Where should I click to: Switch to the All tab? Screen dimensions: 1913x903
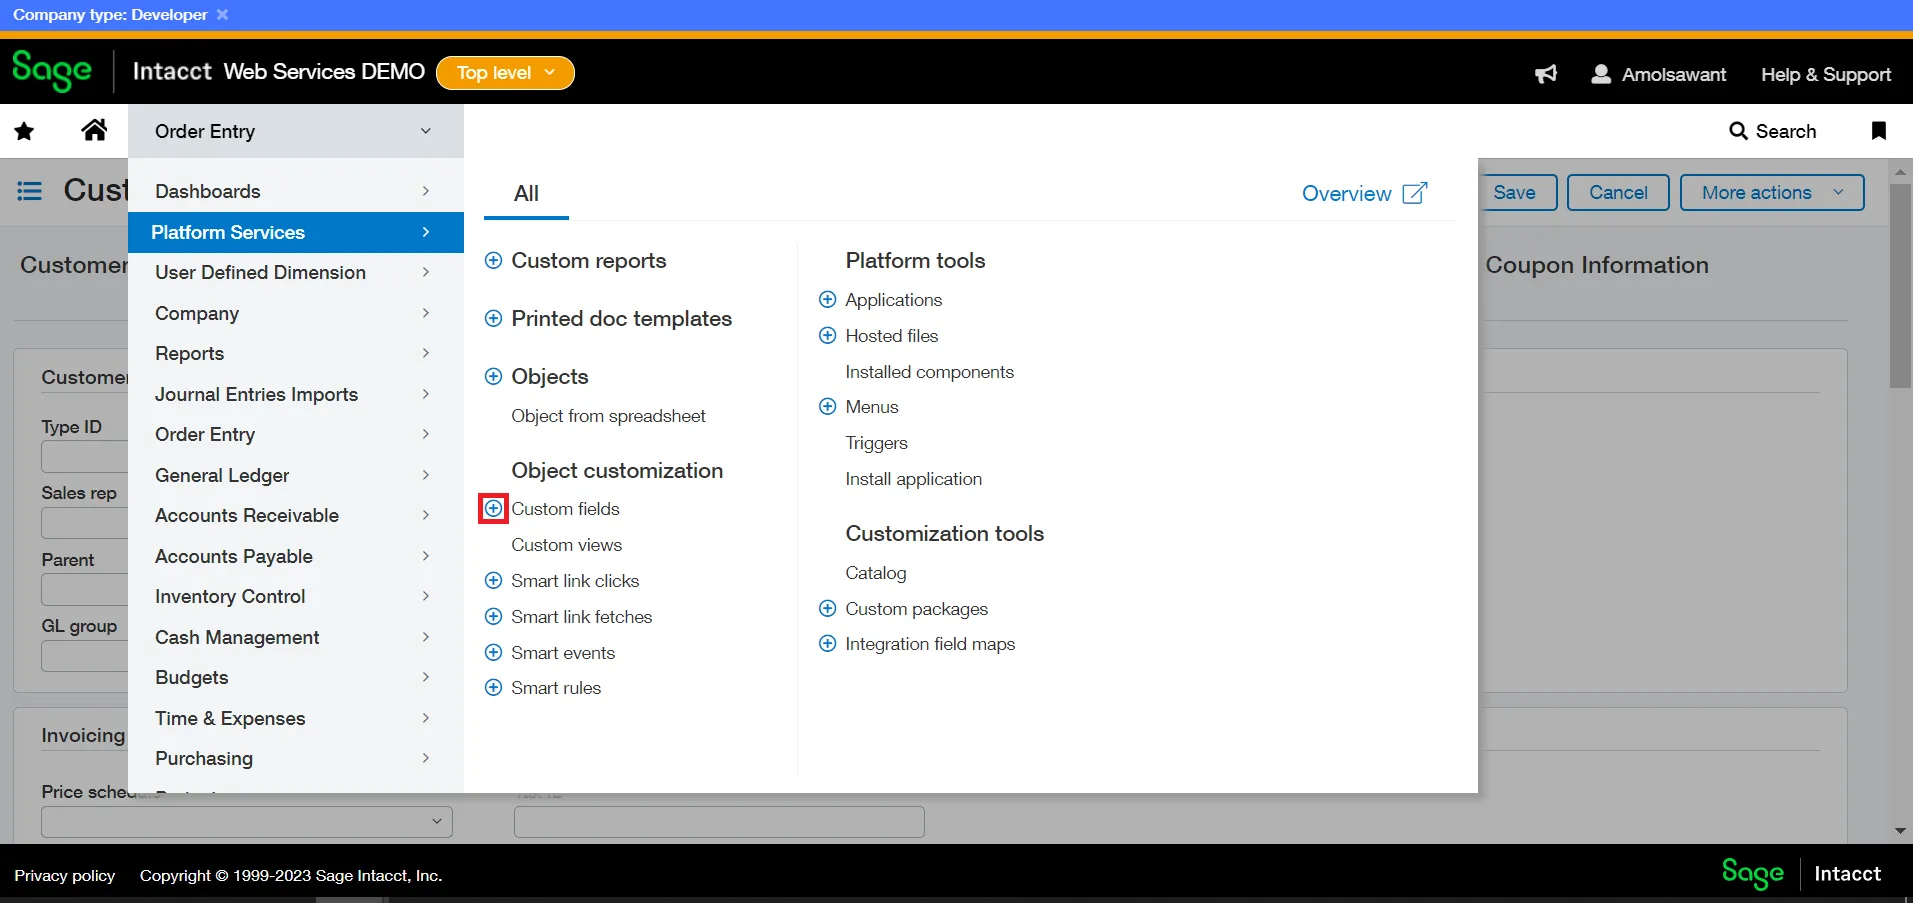pyautogui.click(x=526, y=194)
